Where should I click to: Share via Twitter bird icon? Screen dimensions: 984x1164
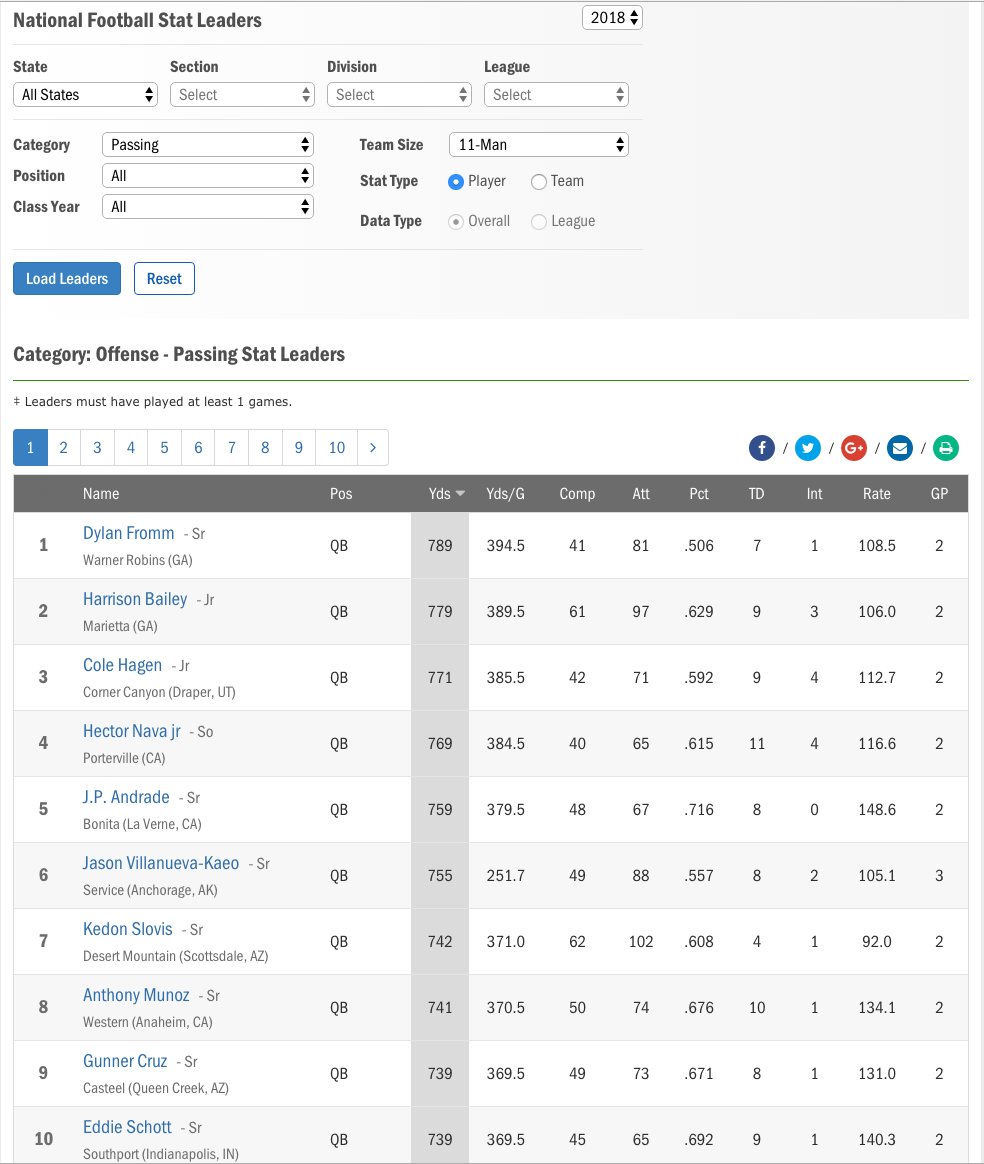(x=807, y=448)
